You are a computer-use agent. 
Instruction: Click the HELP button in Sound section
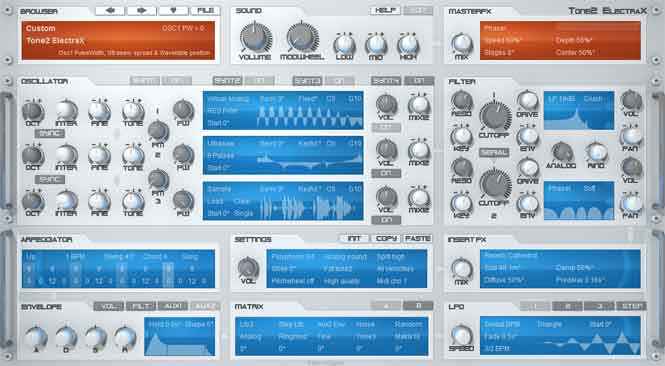coord(385,11)
